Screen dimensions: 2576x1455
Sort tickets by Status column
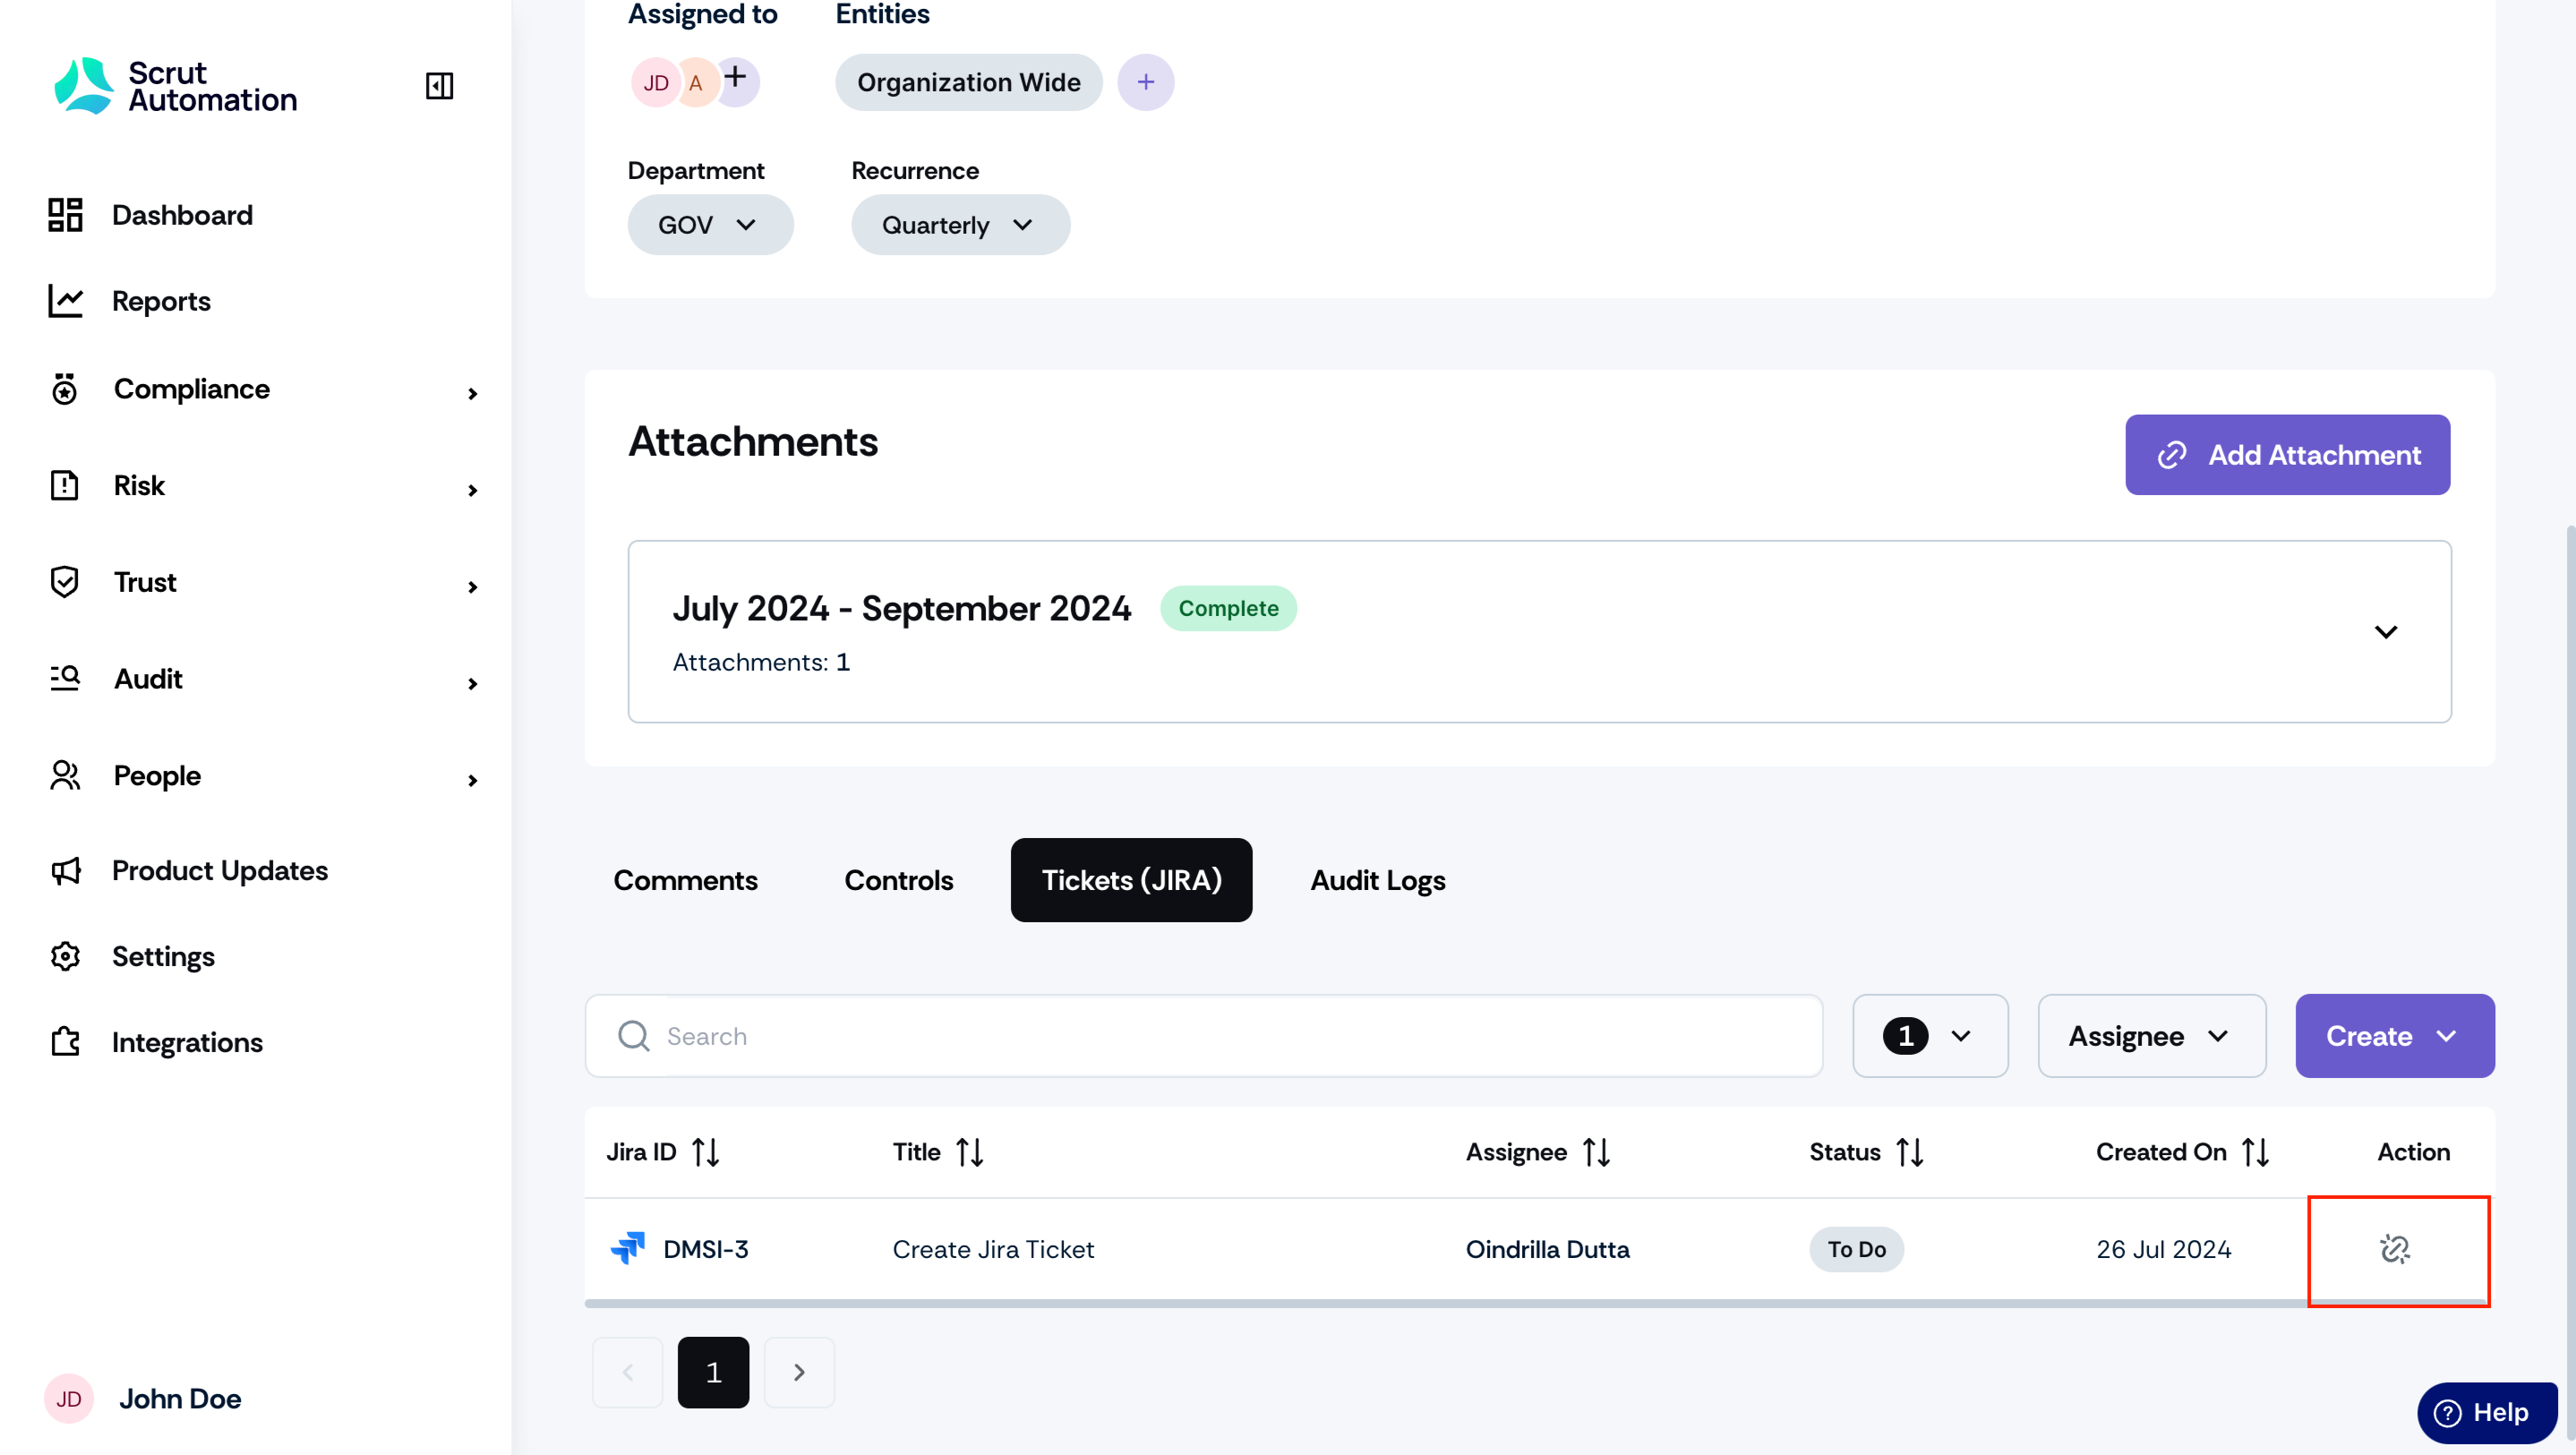point(1909,1152)
